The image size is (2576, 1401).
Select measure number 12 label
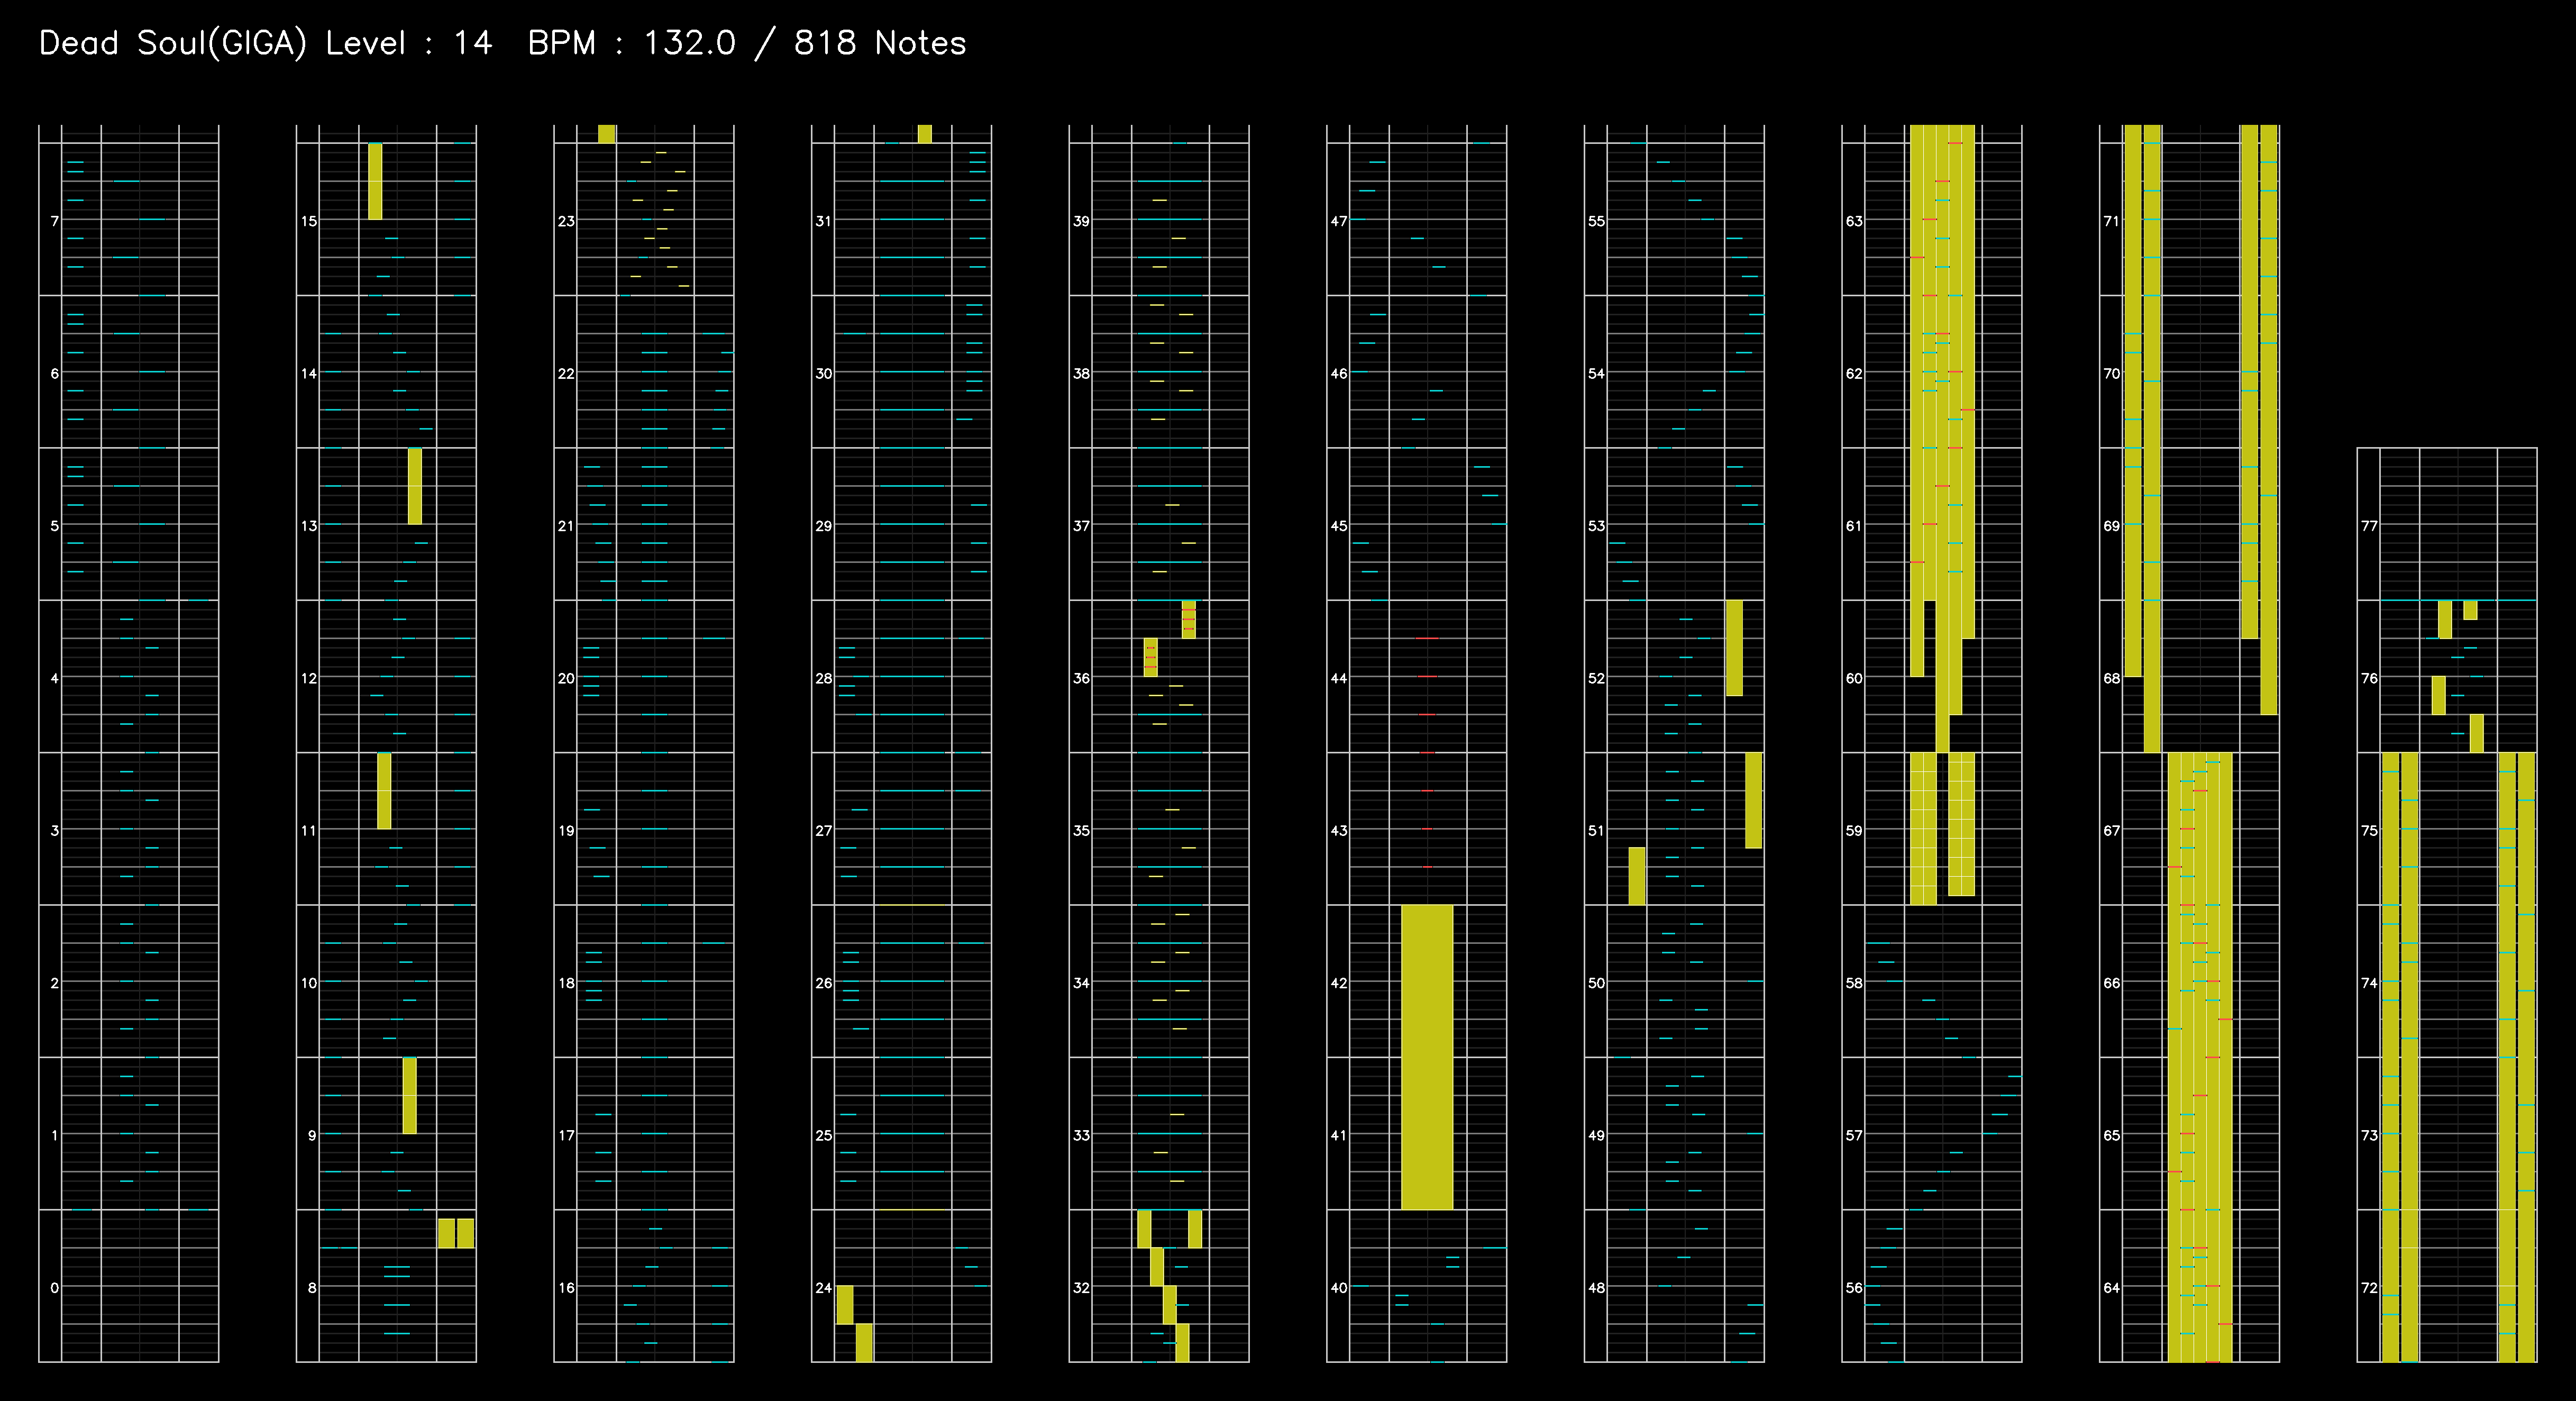click(x=309, y=678)
